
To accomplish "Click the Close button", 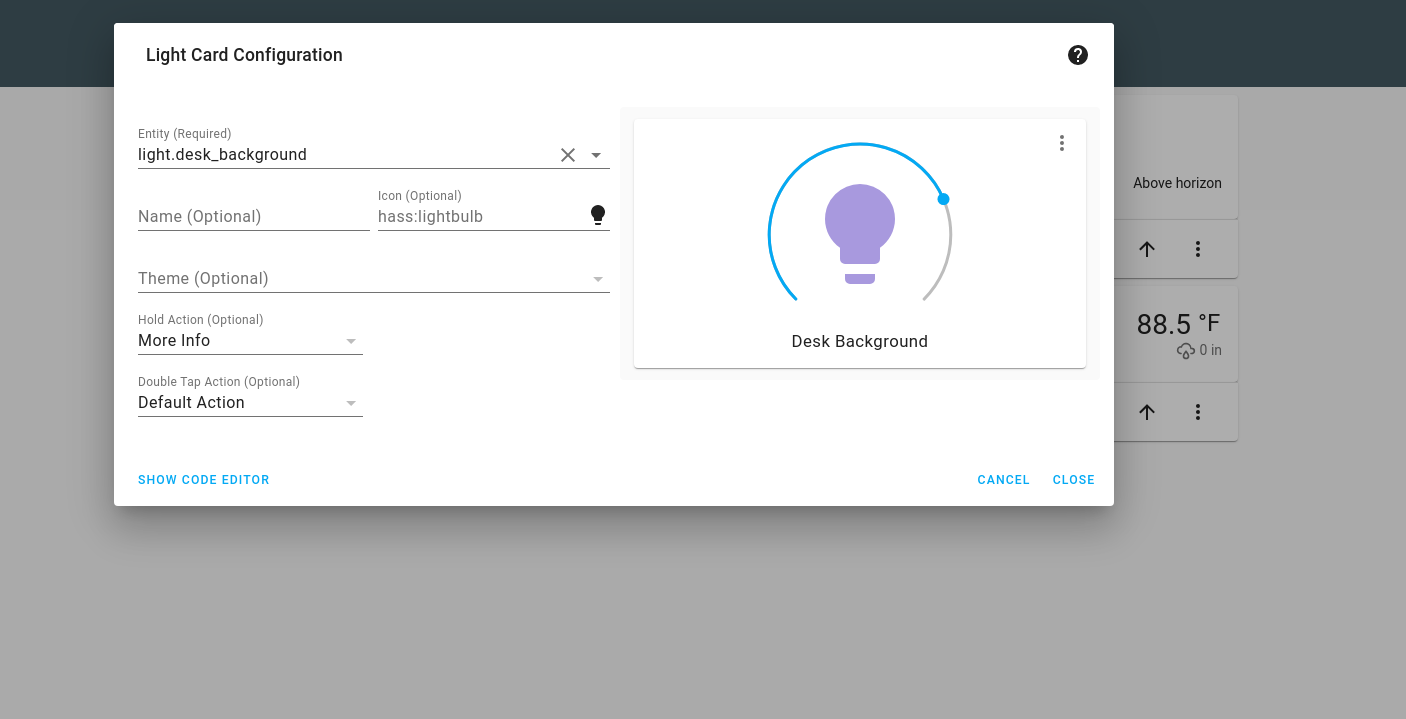I will click(x=1073, y=479).
